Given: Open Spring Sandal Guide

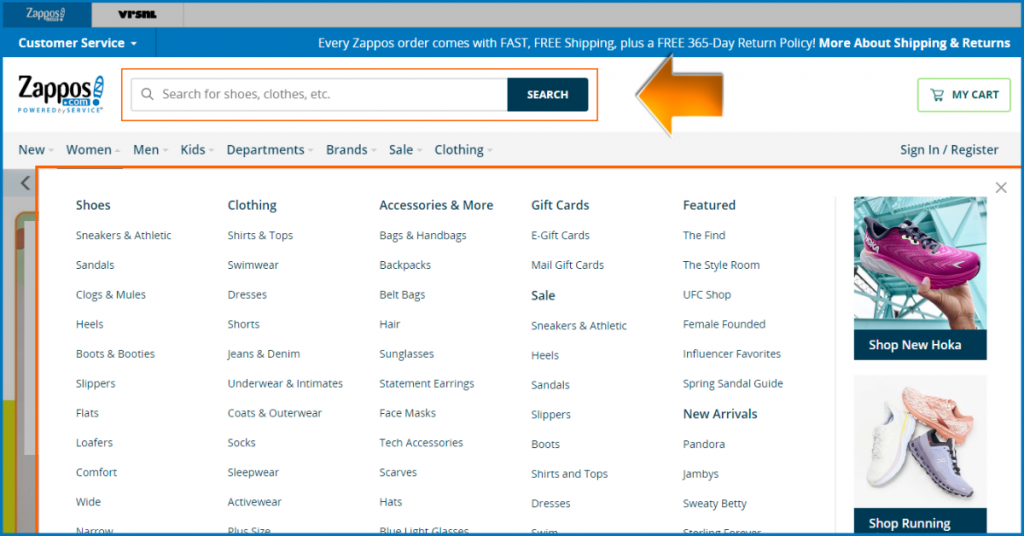Looking at the screenshot, I should pos(733,383).
